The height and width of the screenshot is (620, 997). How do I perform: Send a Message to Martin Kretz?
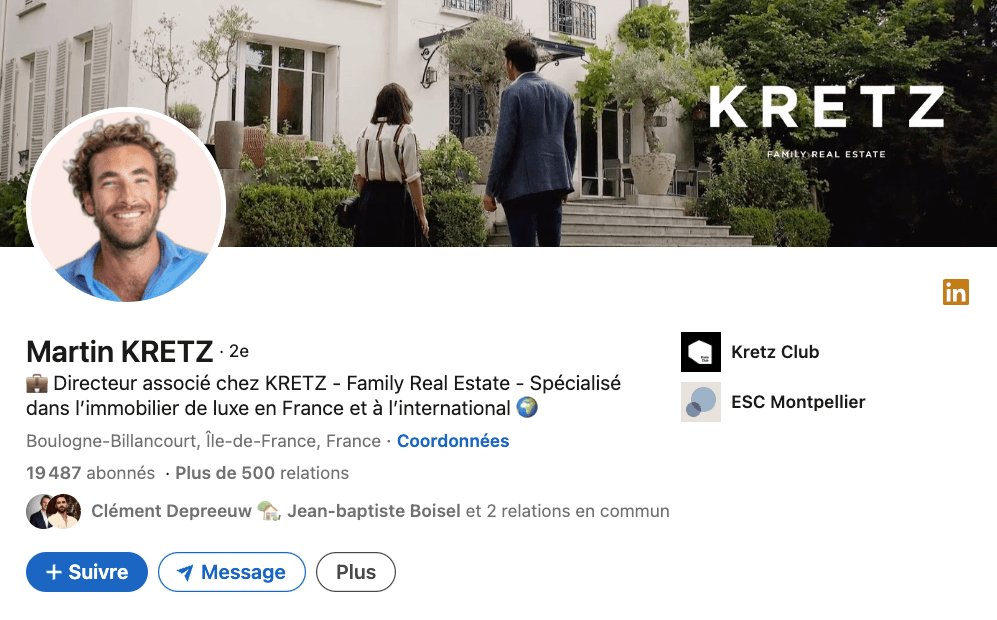click(x=231, y=572)
